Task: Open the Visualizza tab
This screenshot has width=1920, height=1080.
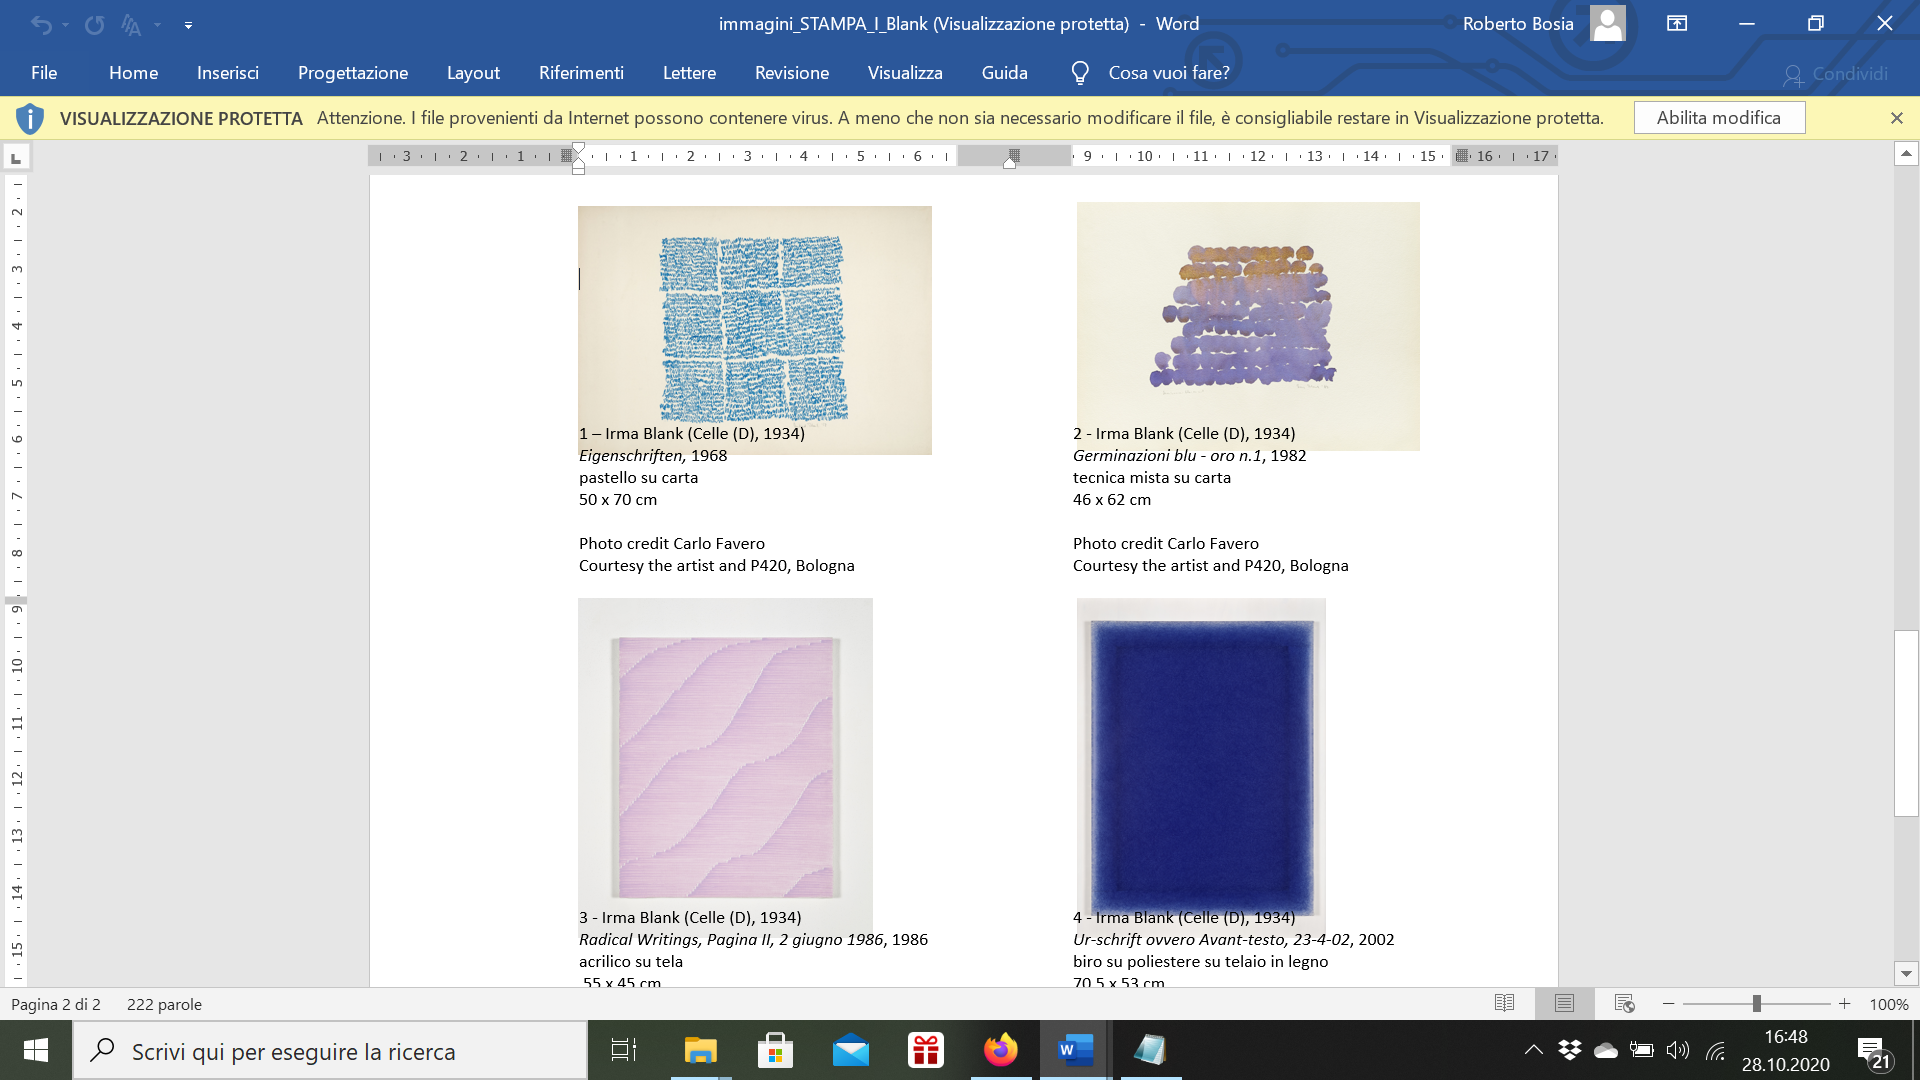Action: [x=905, y=73]
